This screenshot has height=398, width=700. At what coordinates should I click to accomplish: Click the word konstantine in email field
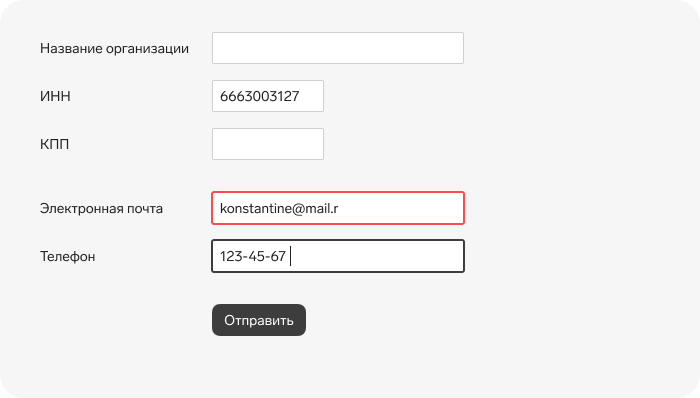[256, 208]
